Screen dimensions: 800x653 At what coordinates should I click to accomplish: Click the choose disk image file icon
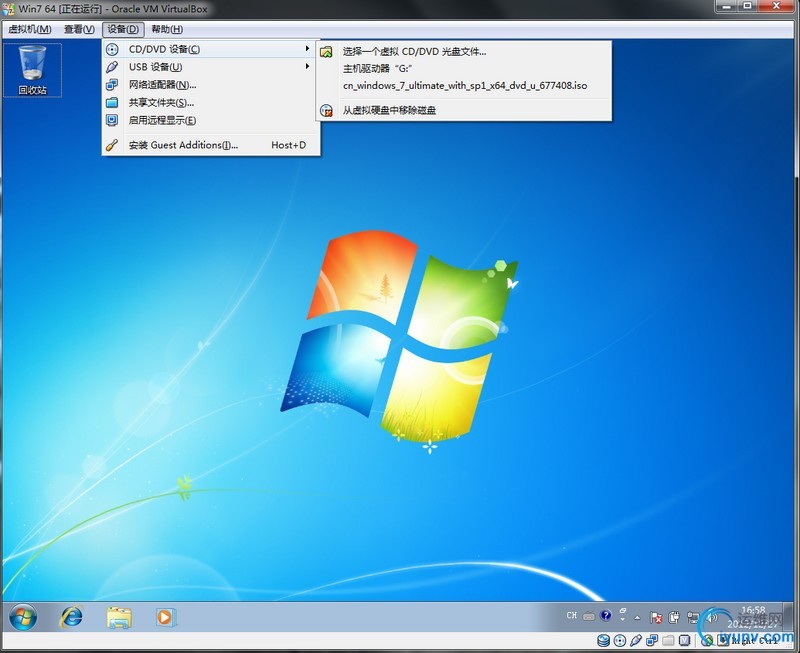click(x=327, y=52)
